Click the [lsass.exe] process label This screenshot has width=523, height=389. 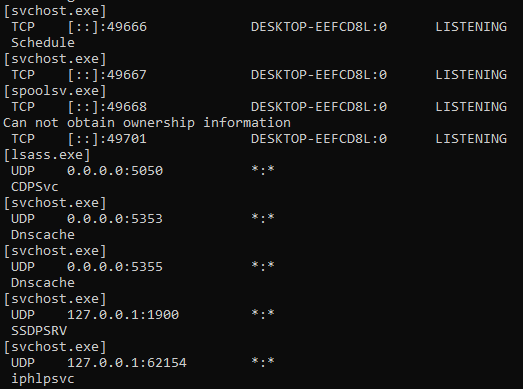click(x=47, y=155)
